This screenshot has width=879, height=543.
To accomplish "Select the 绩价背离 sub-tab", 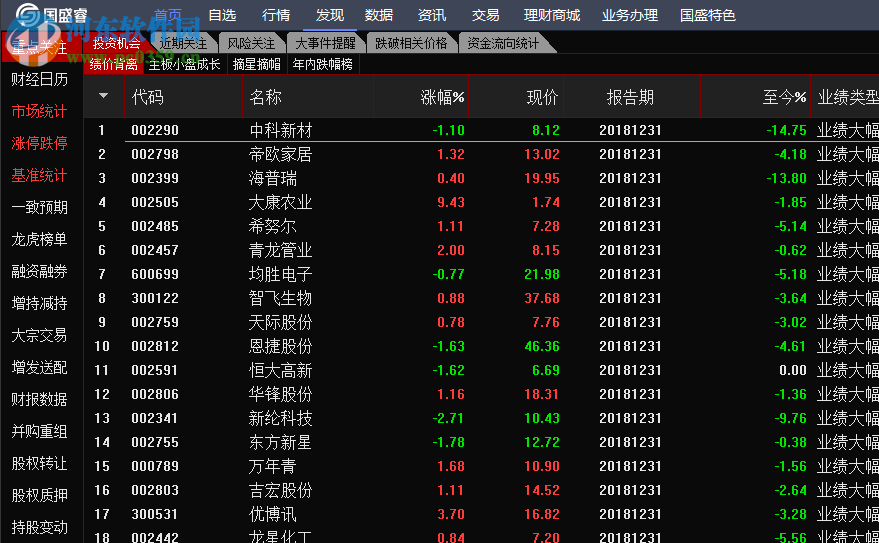I will click(114, 64).
